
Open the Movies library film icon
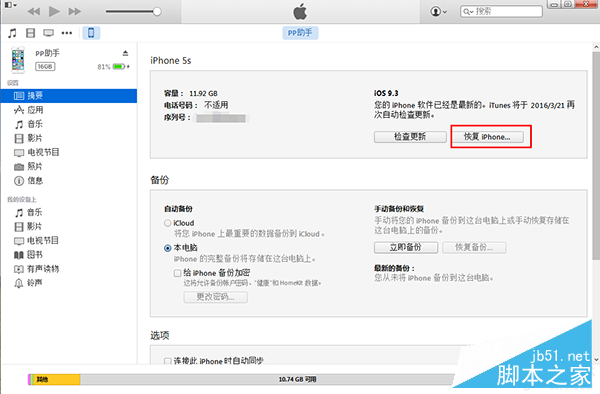coord(30,33)
